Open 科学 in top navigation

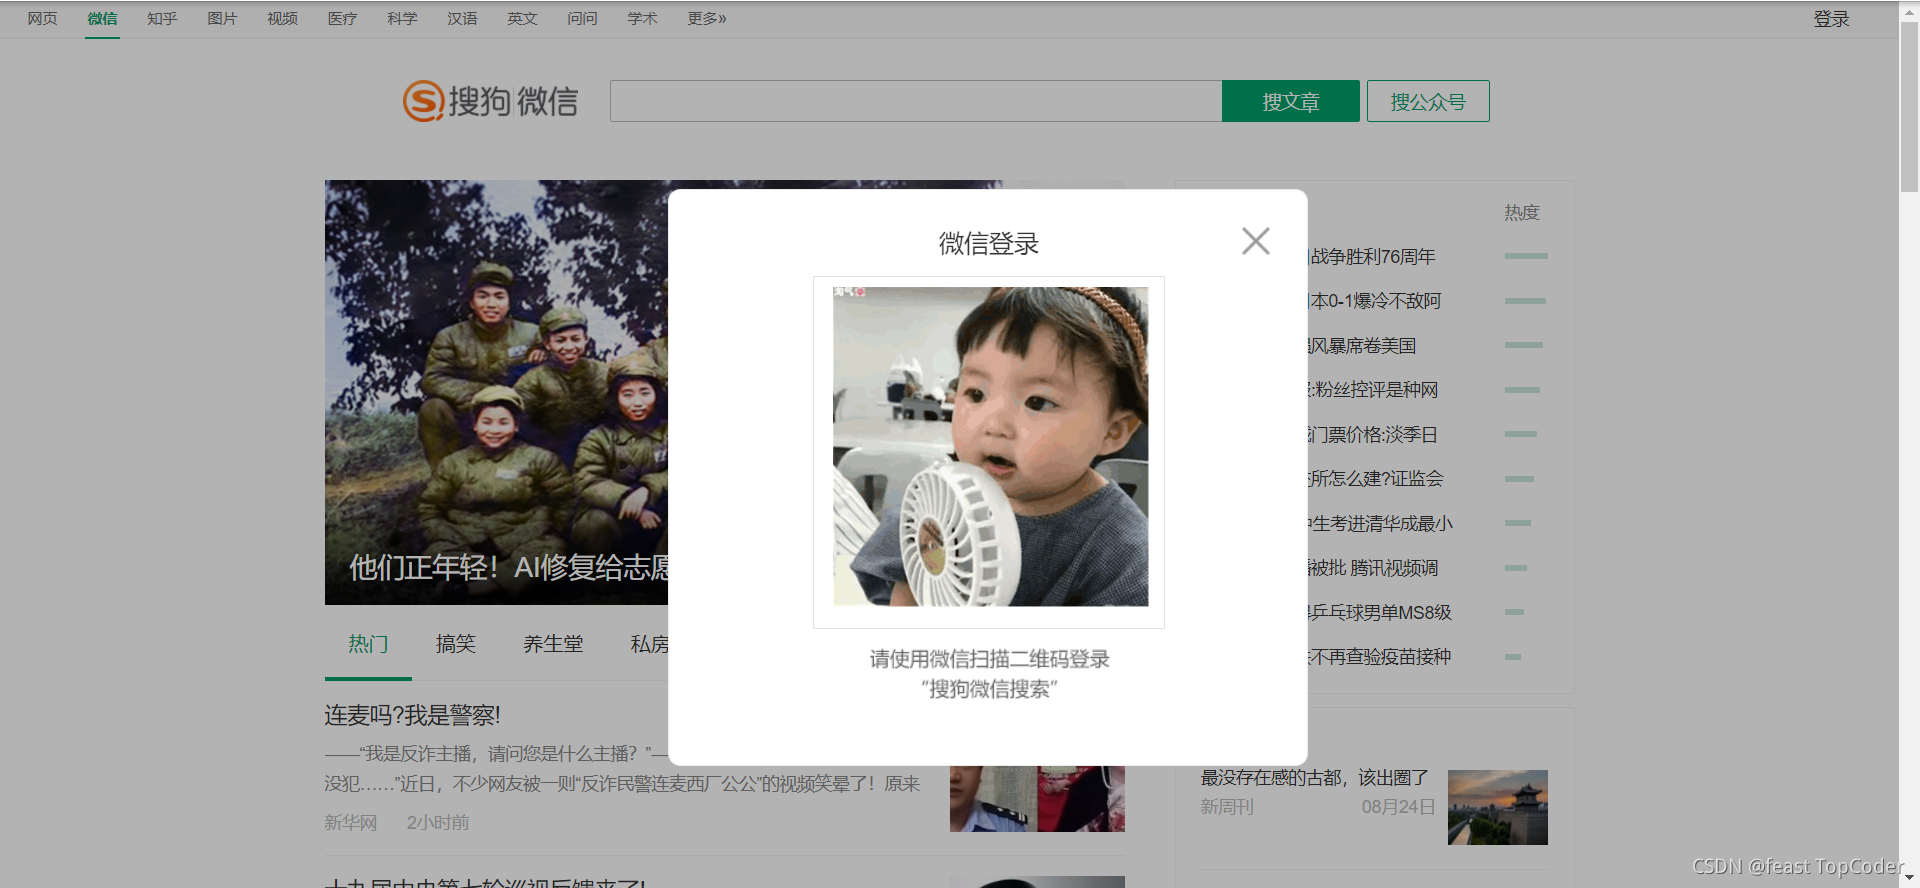(x=402, y=18)
